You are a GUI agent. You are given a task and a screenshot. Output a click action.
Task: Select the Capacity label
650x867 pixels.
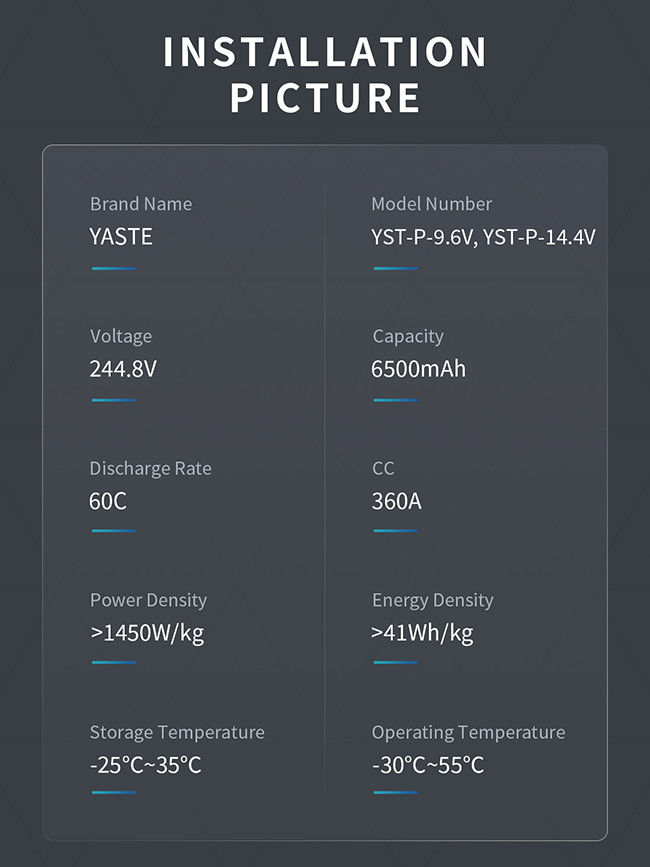[x=408, y=336]
